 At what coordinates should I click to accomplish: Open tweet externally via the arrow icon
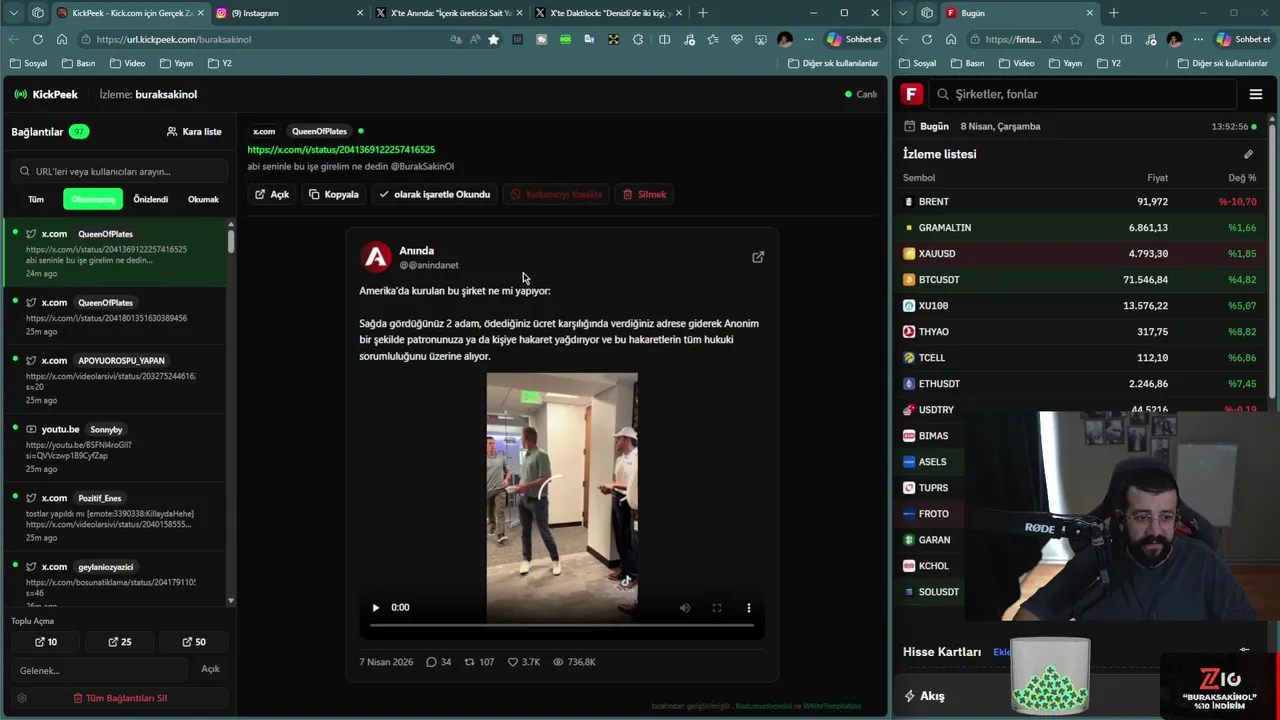[758, 257]
